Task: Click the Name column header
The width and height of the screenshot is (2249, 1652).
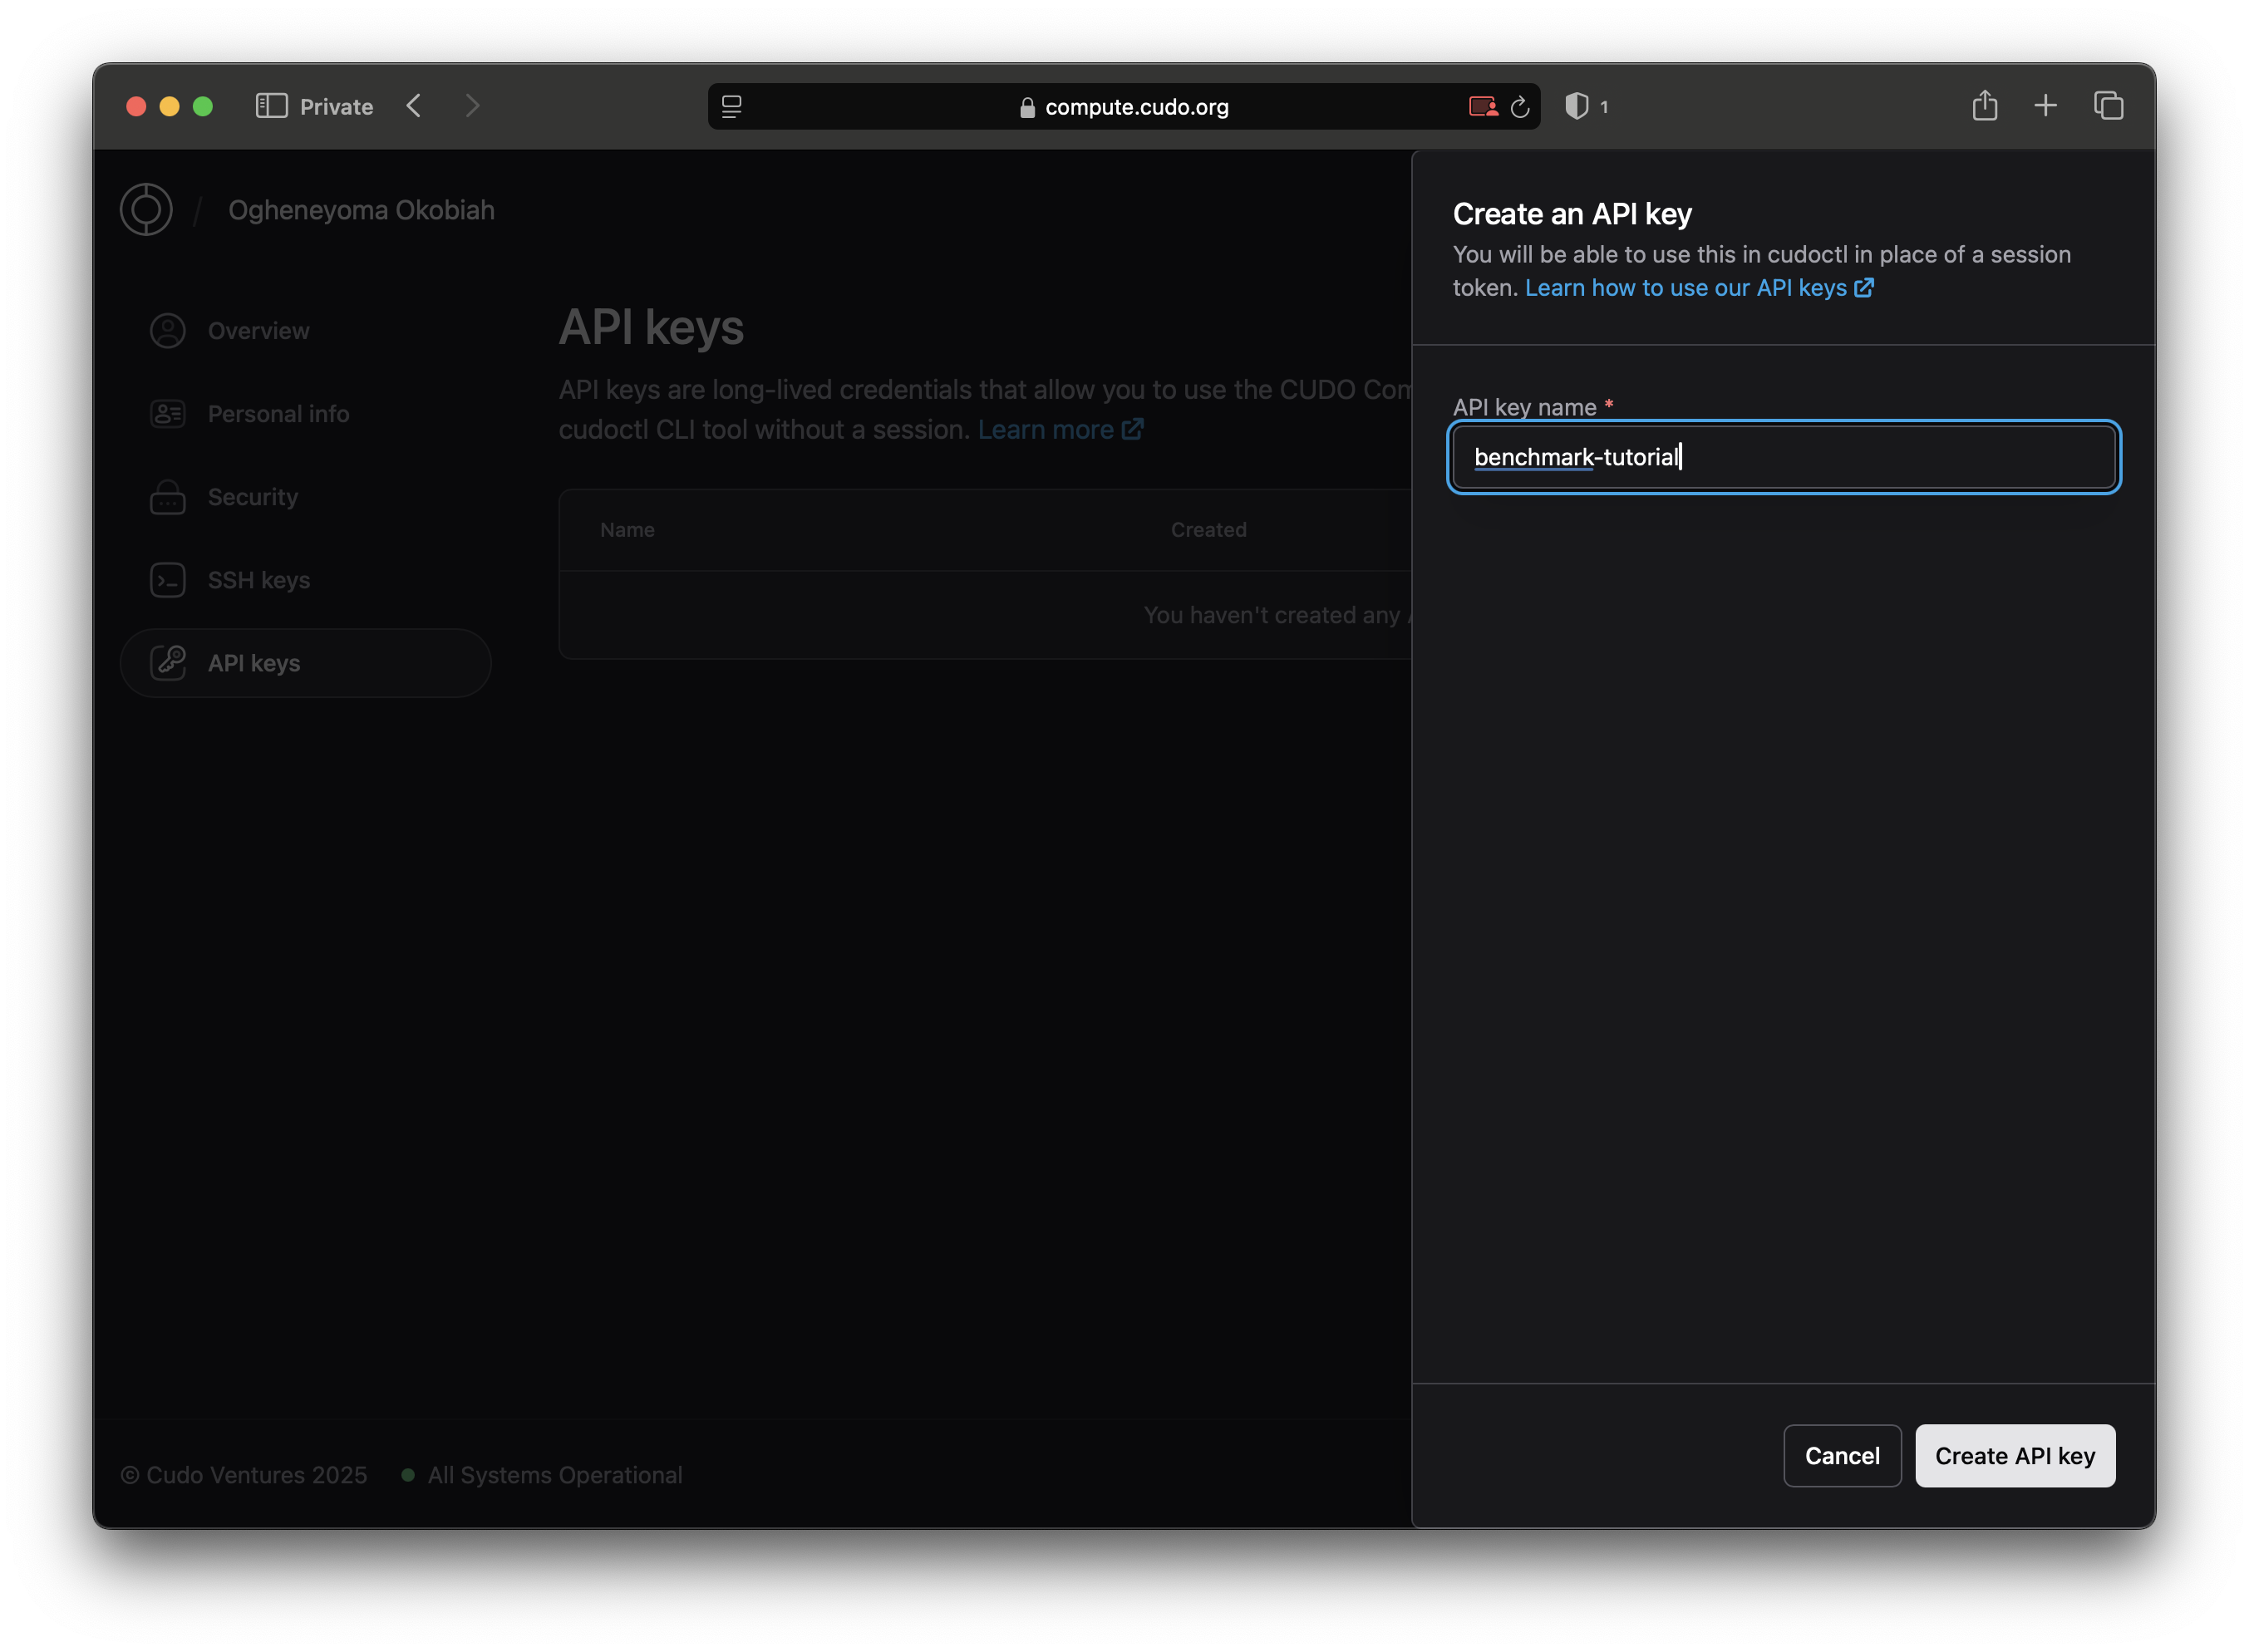Action: 627,530
